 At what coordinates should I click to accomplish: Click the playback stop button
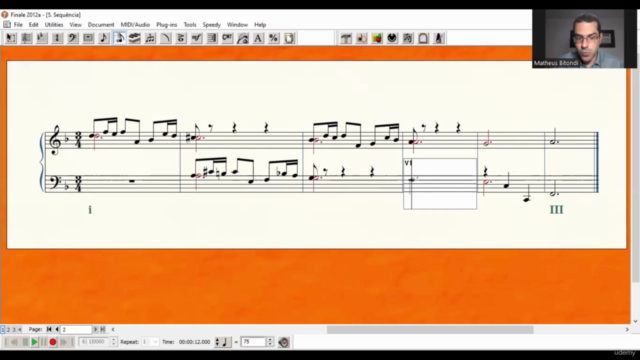click(25, 342)
